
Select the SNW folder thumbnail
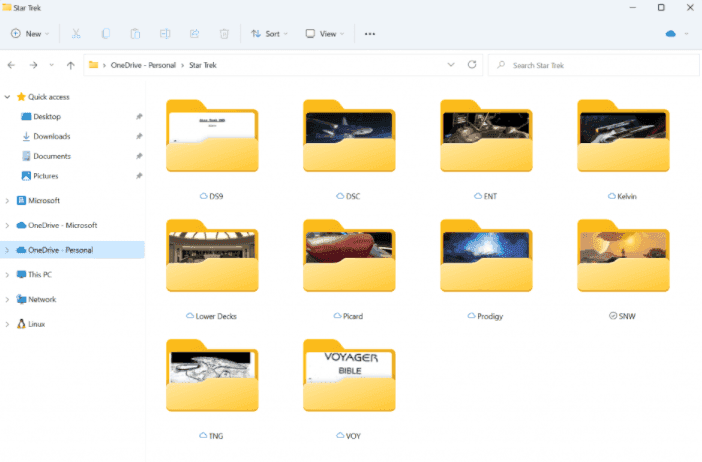[623, 256]
